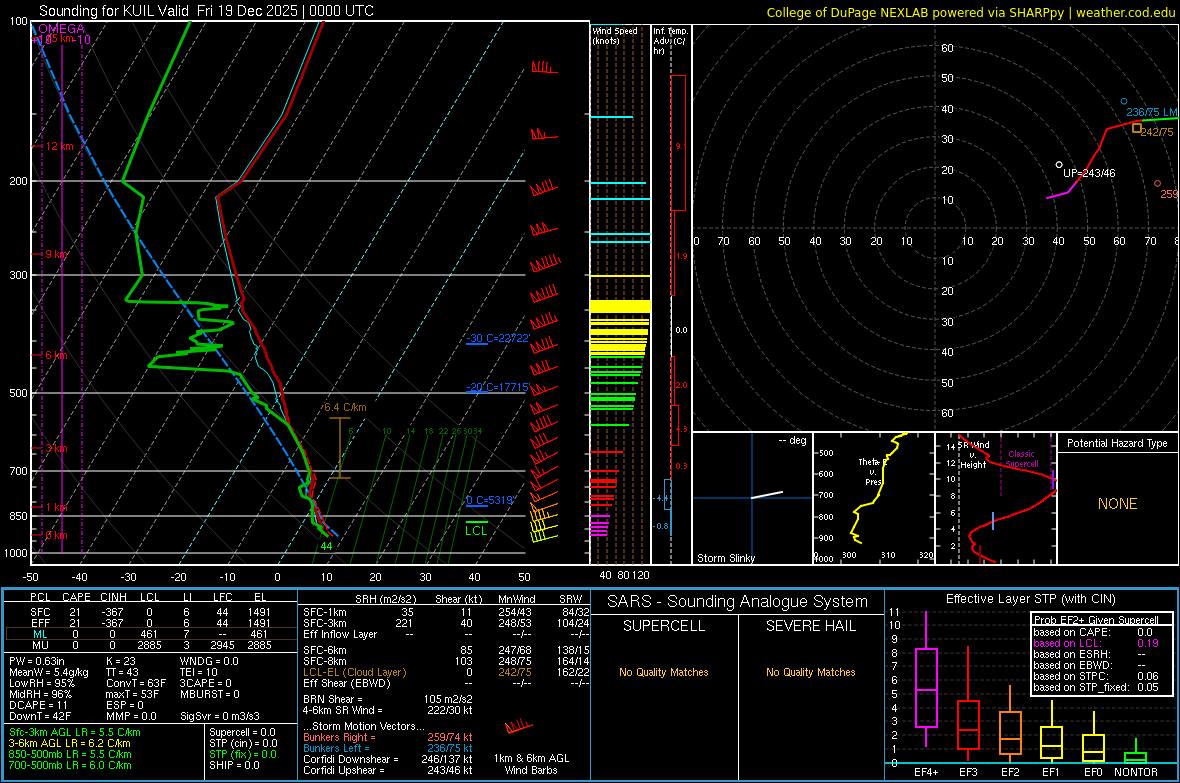Click the 'SHIP = 0.0' value
Screen dimensions: 1180x783
[x=234, y=765]
